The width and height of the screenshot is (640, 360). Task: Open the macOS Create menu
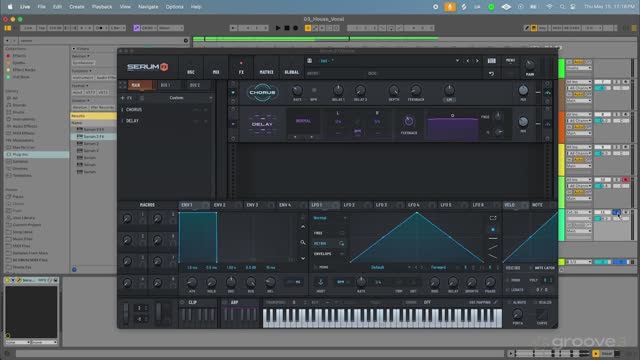(x=77, y=7)
